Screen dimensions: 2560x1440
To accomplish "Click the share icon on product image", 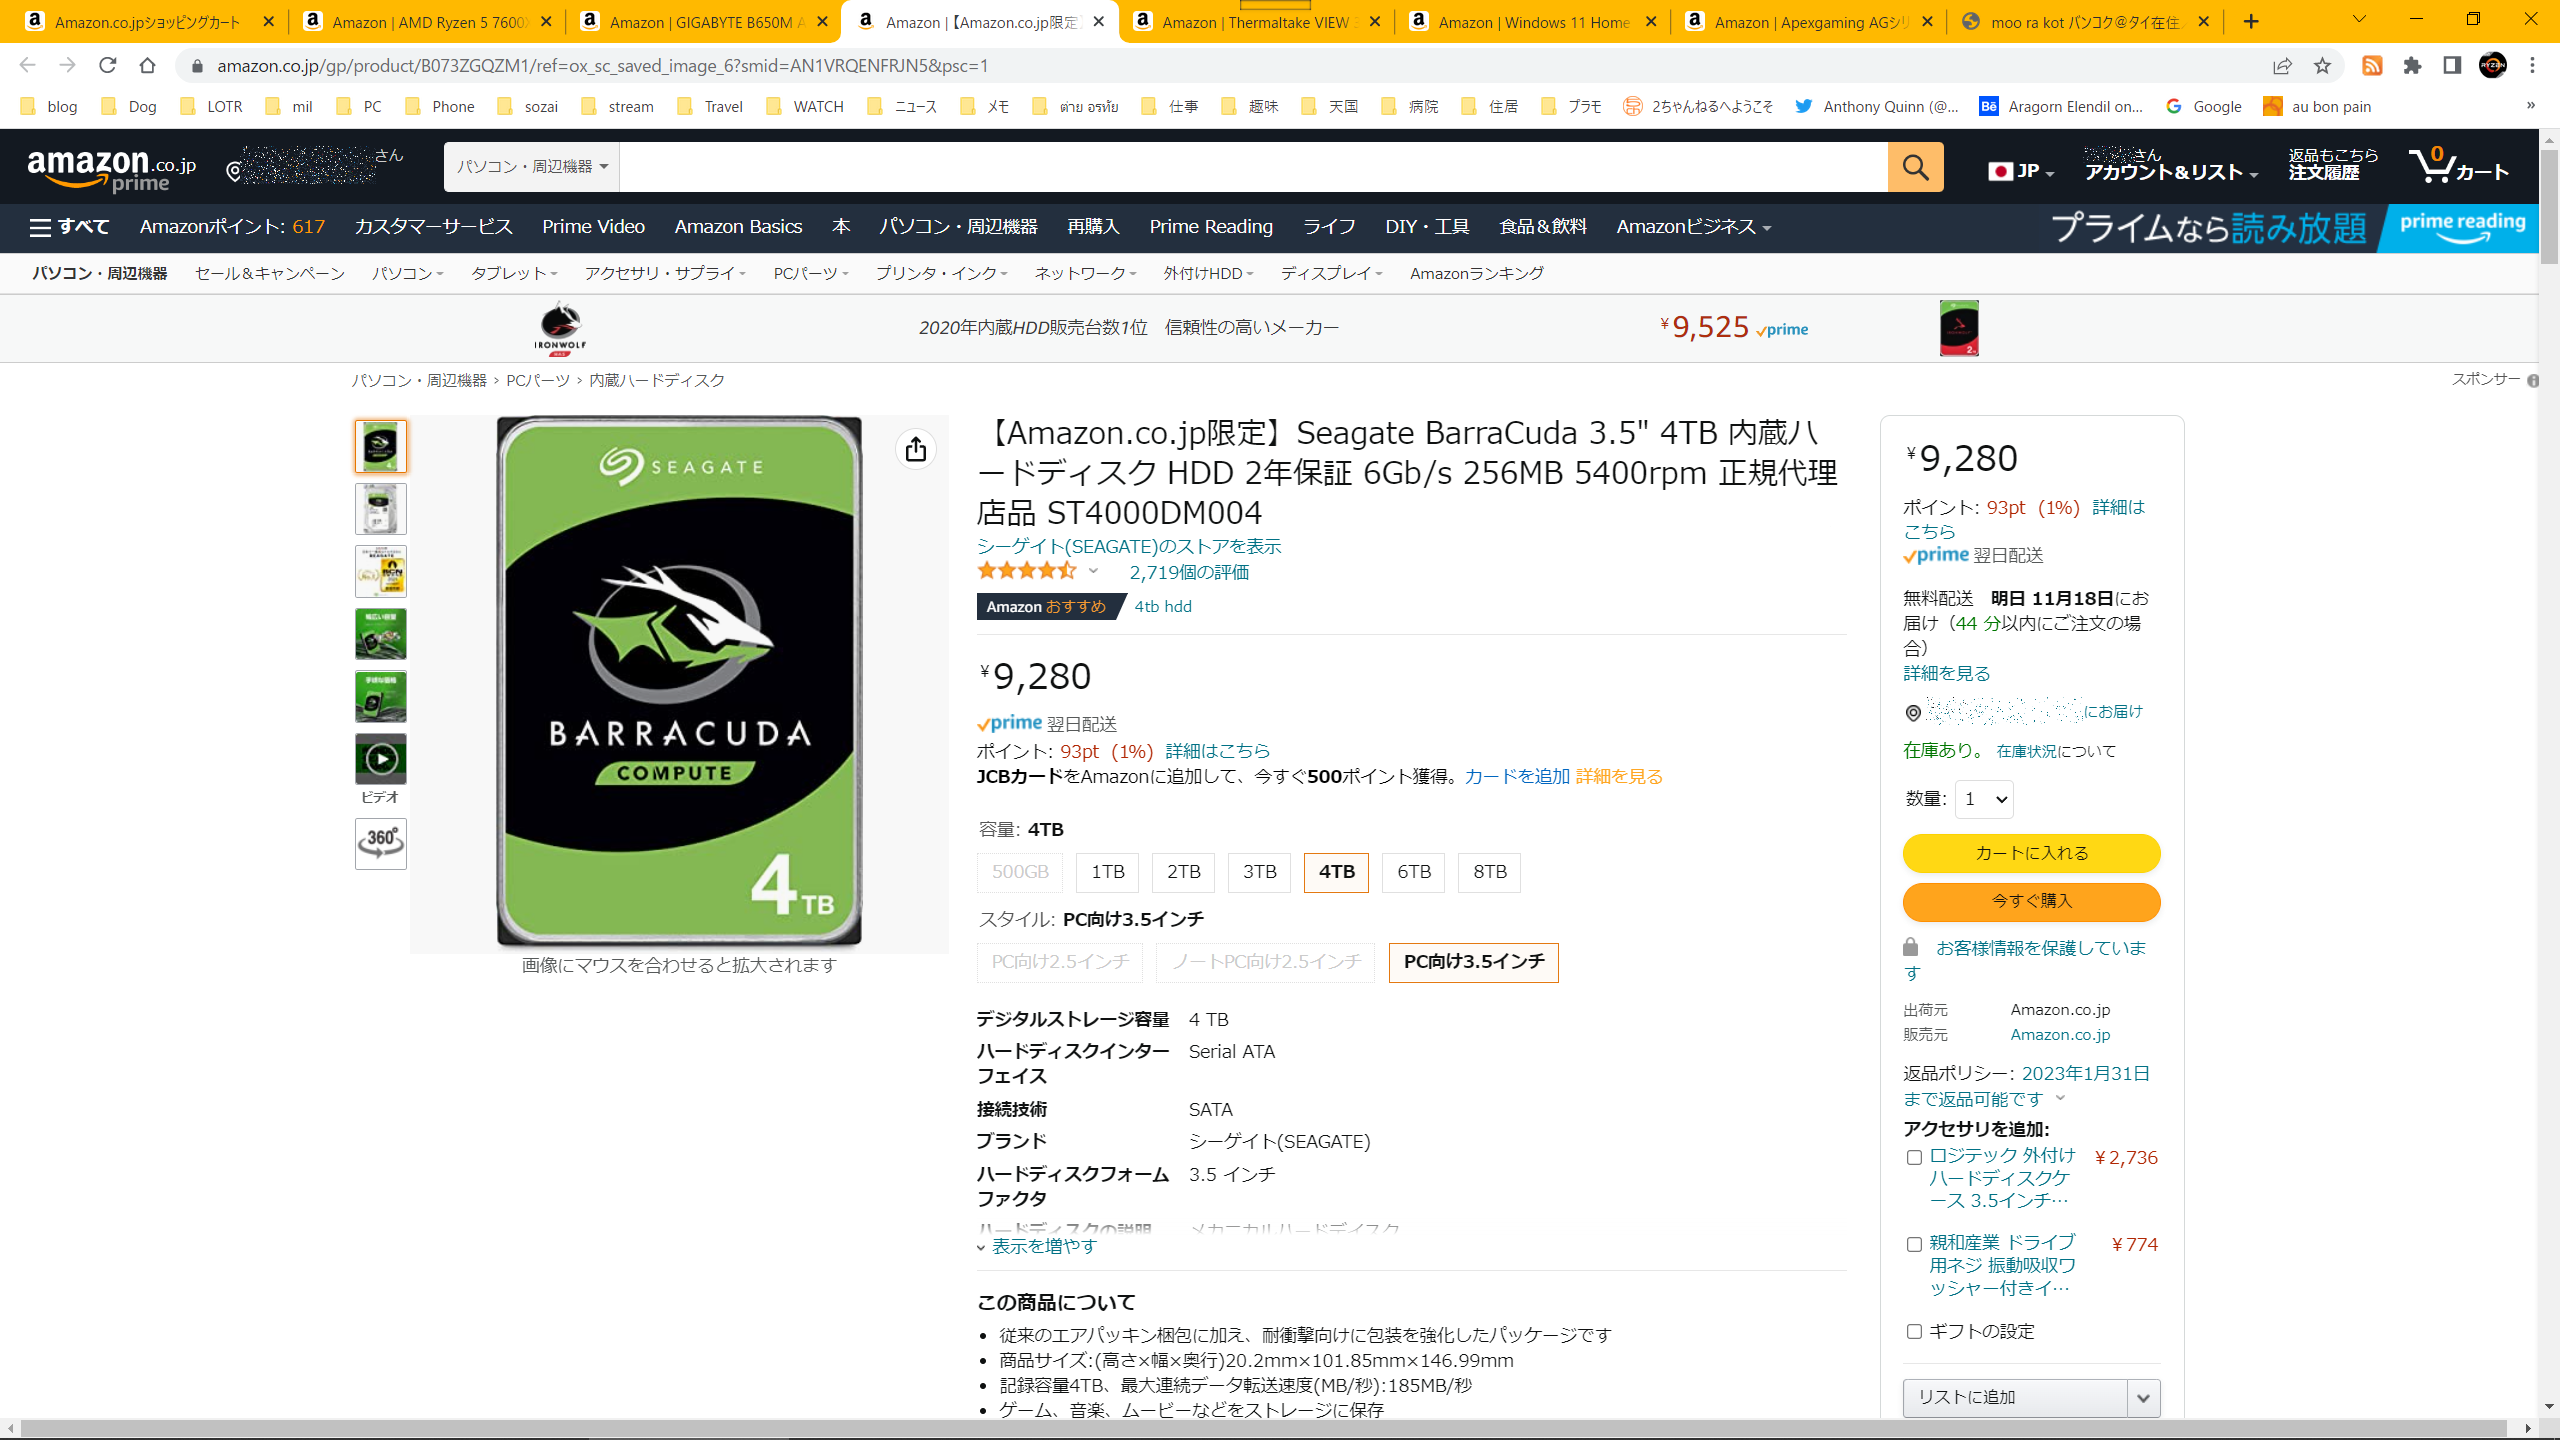I will [x=916, y=450].
